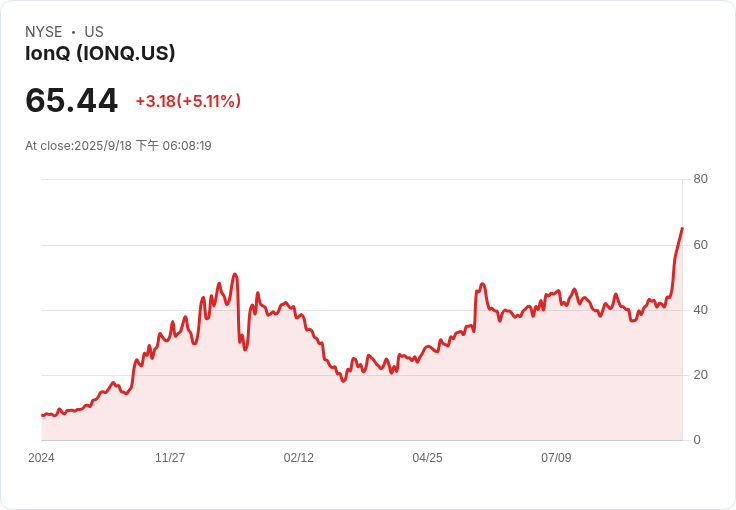The width and height of the screenshot is (736, 510).
Task: Click the 65.44 current price
Action: pos(71,101)
